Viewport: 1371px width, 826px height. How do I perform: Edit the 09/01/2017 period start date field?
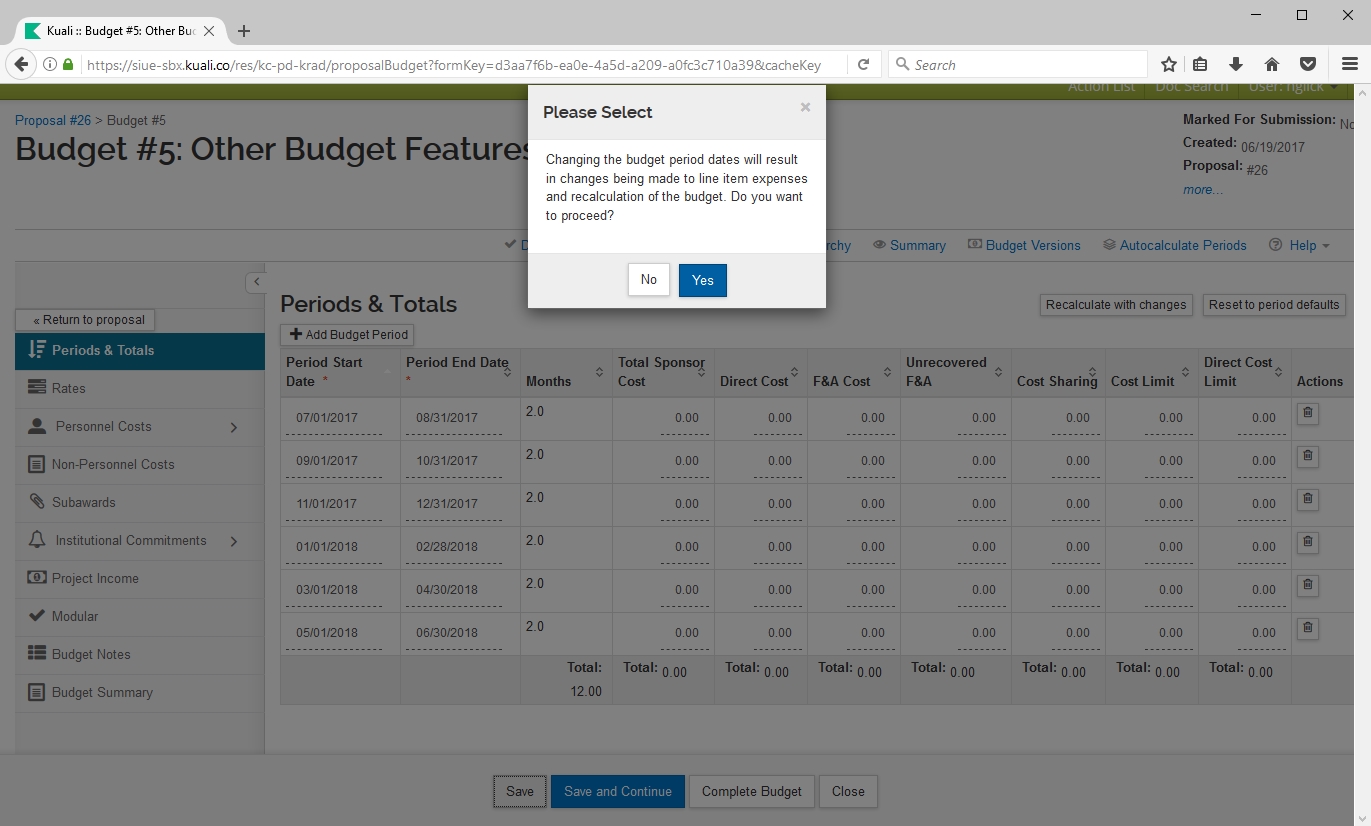click(x=333, y=461)
